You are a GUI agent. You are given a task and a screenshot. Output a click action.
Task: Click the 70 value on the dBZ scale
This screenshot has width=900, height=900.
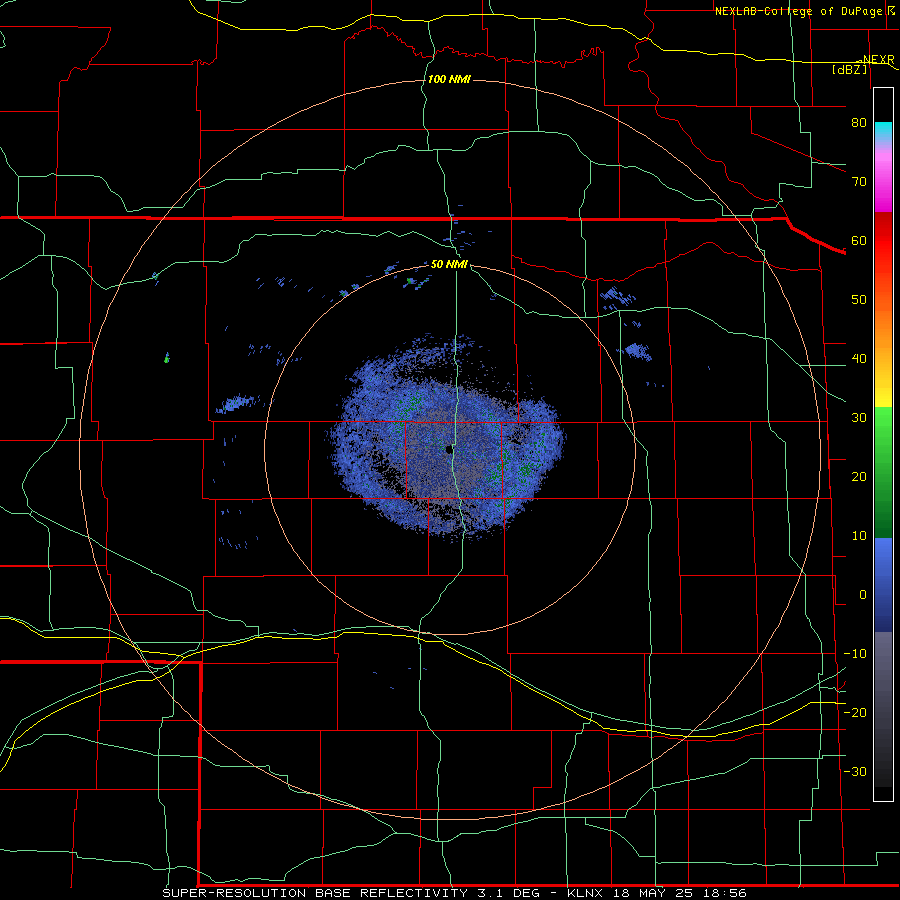coord(859,181)
